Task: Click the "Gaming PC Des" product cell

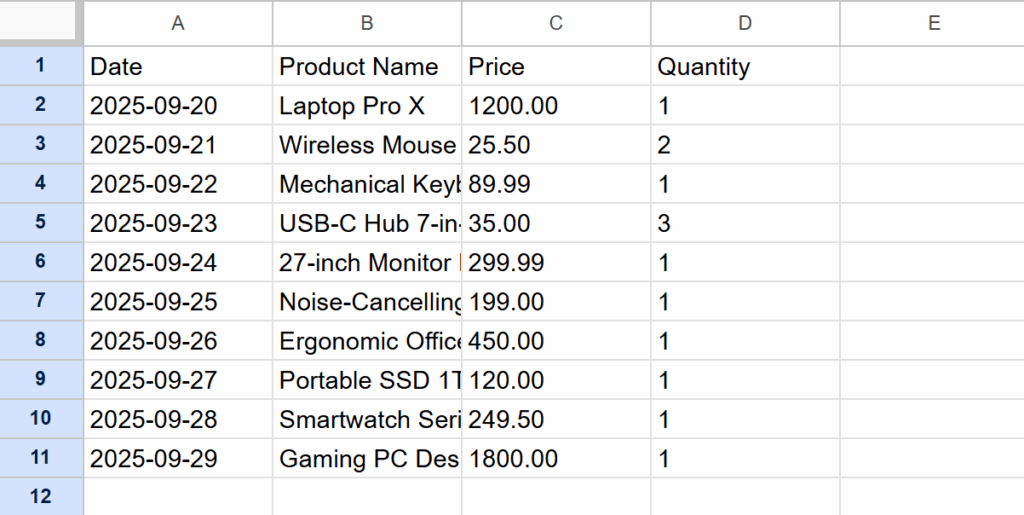Action: (x=367, y=459)
